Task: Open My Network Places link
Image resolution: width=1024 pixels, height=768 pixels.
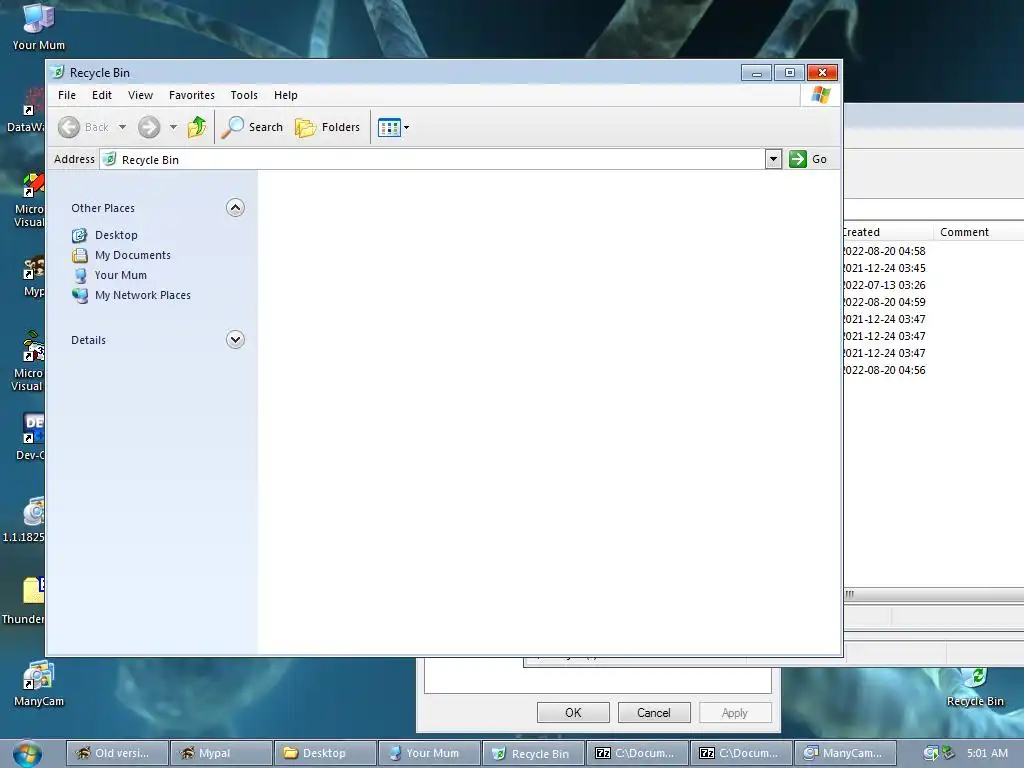Action: click(142, 295)
